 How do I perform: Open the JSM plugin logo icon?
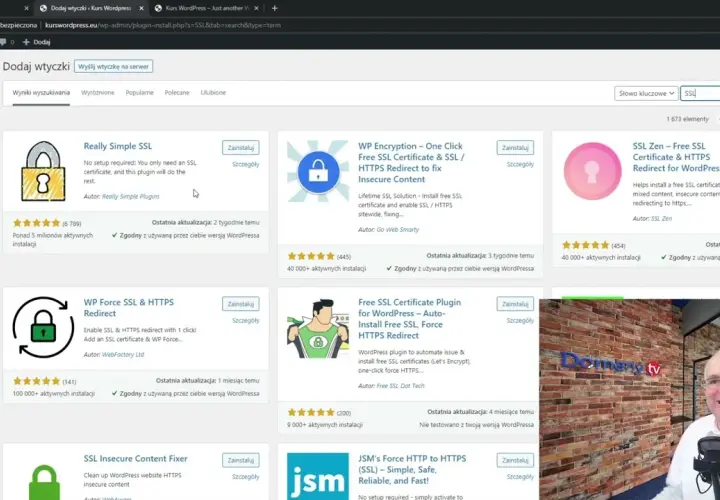click(x=318, y=477)
